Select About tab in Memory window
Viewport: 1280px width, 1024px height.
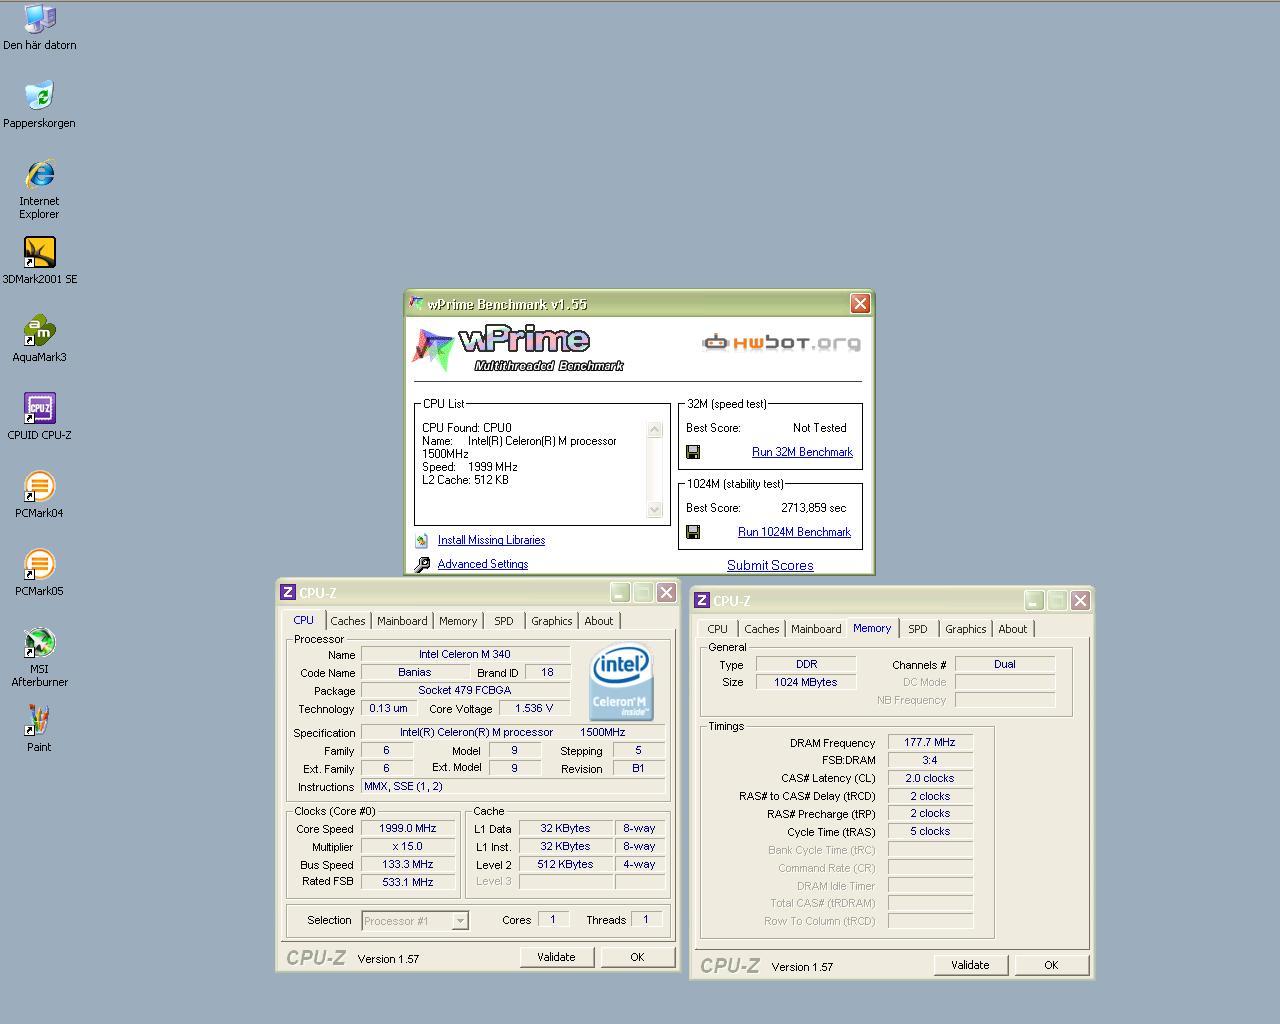1013,629
